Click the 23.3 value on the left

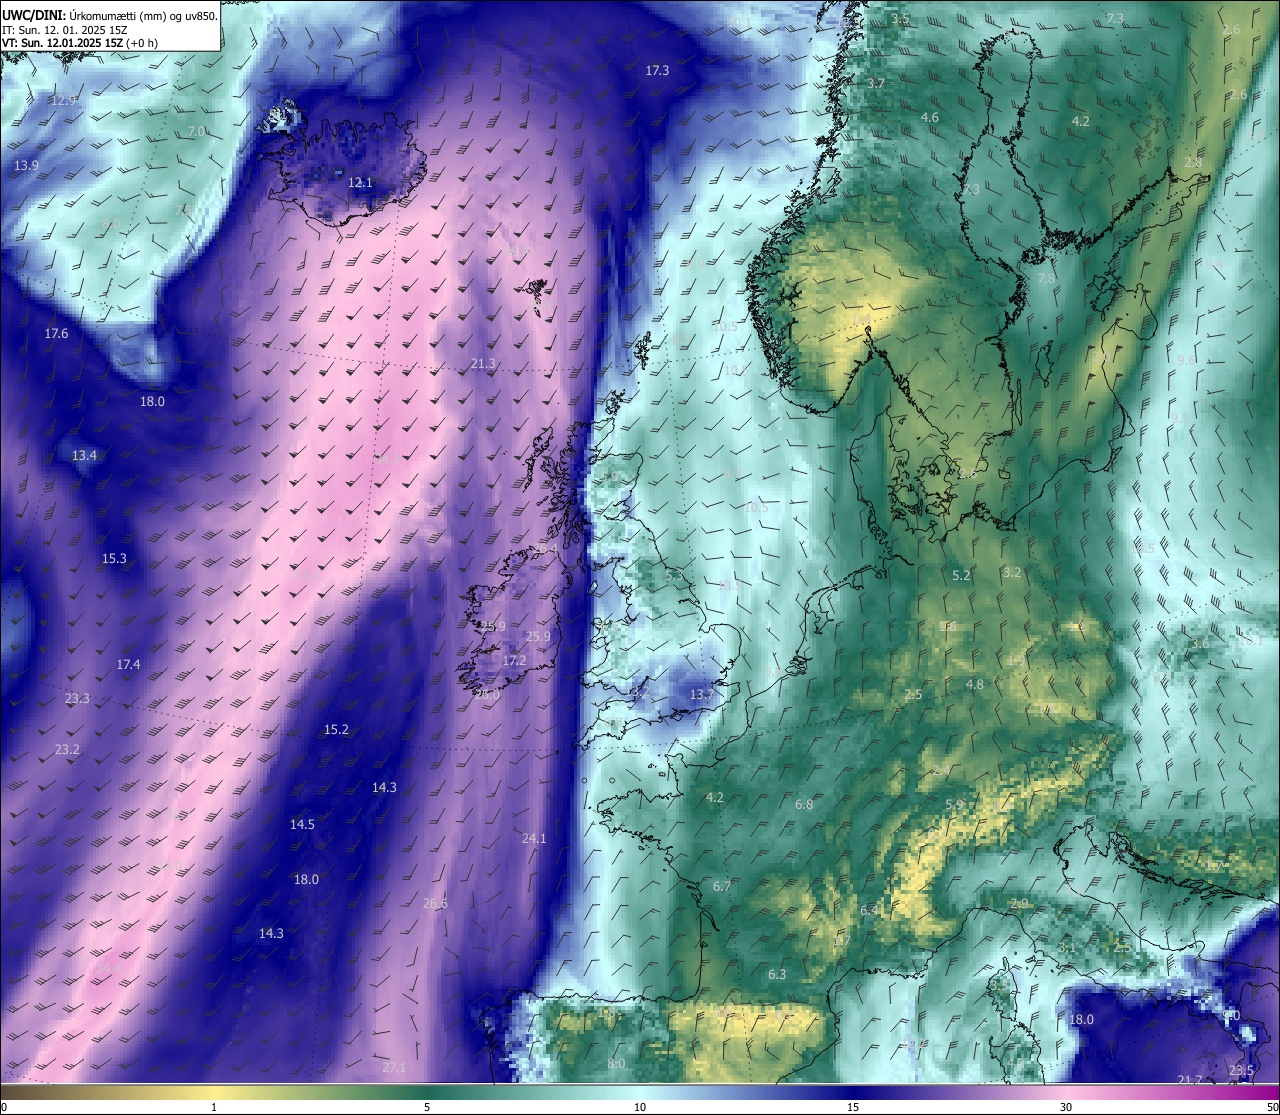tap(77, 698)
